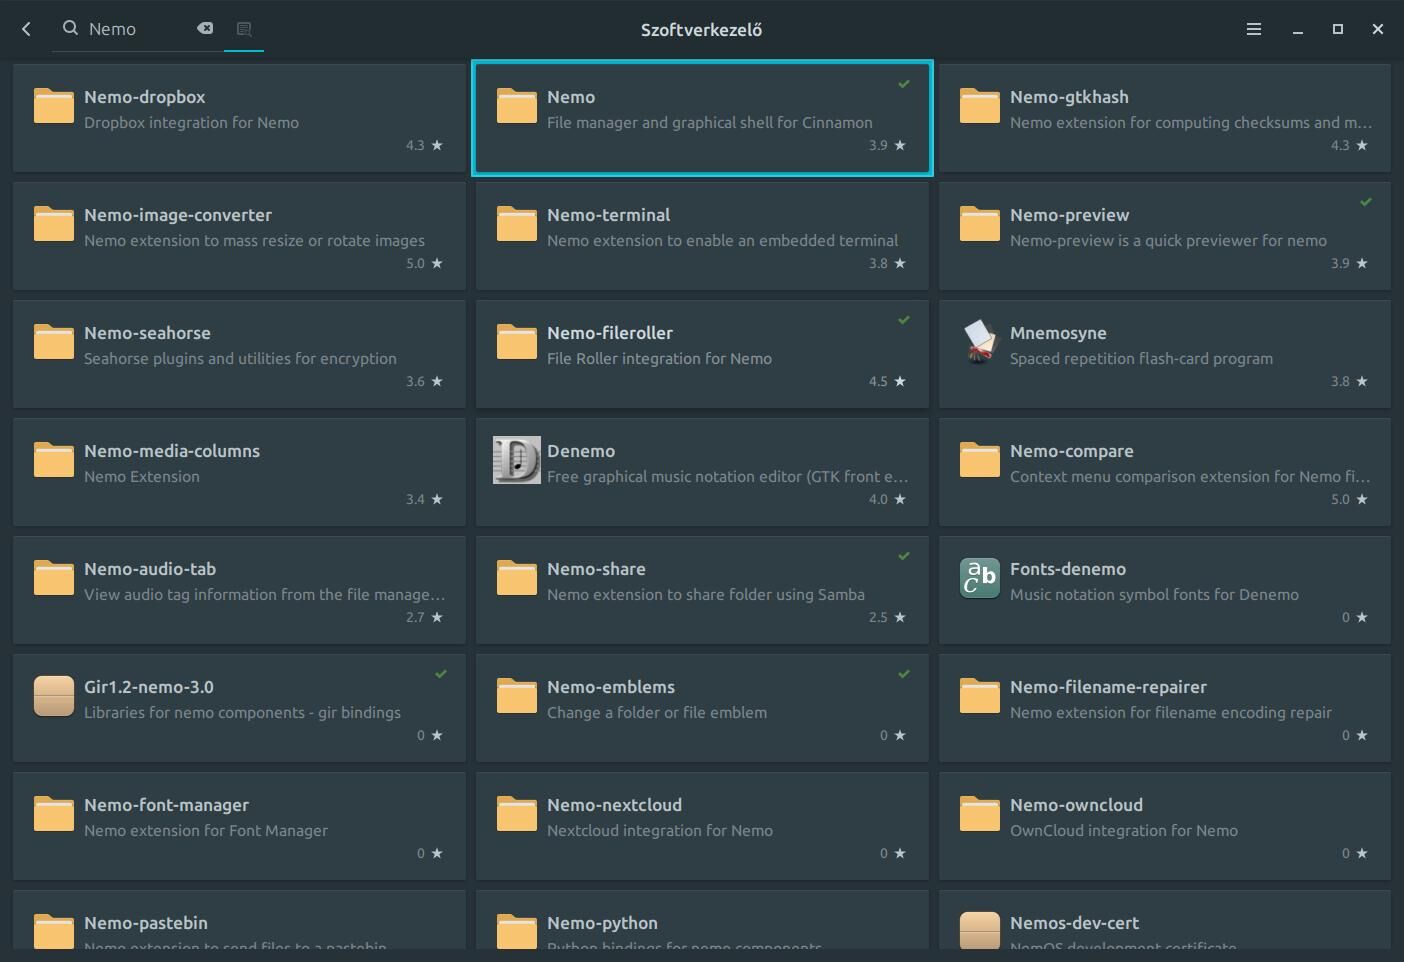Click the Nemo-preview title text
This screenshot has height=962, width=1404.
pos(1070,215)
